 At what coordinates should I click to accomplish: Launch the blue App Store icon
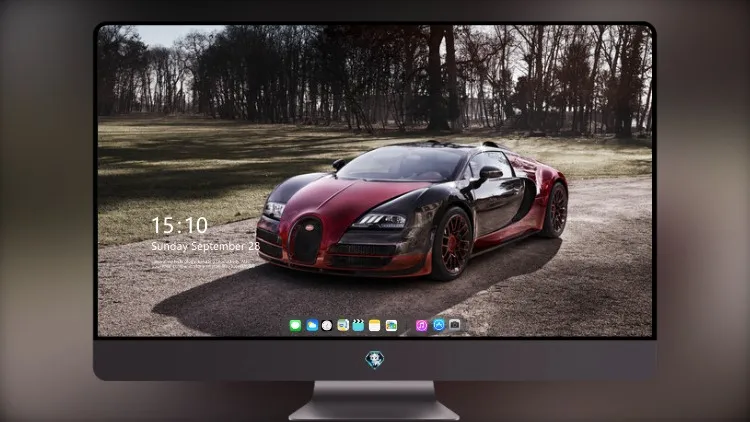tap(439, 325)
